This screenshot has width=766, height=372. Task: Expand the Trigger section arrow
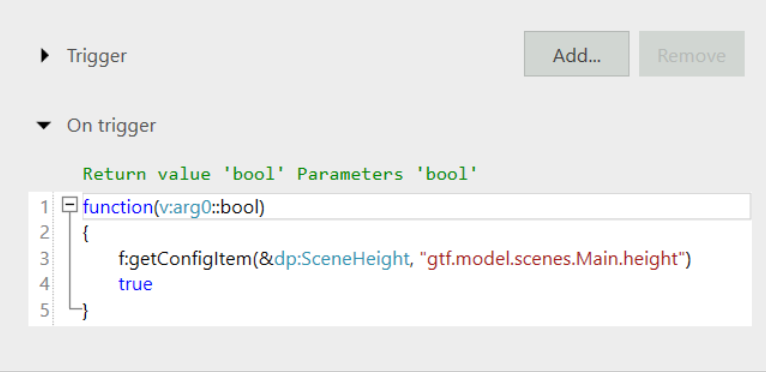pyautogui.click(x=45, y=56)
